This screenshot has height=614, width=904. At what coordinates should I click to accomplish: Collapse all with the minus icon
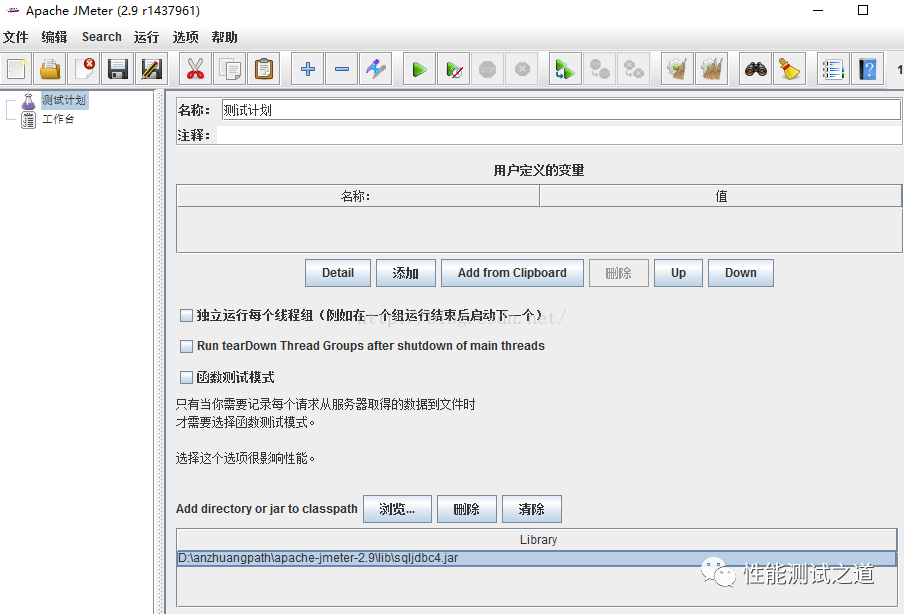click(341, 69)
